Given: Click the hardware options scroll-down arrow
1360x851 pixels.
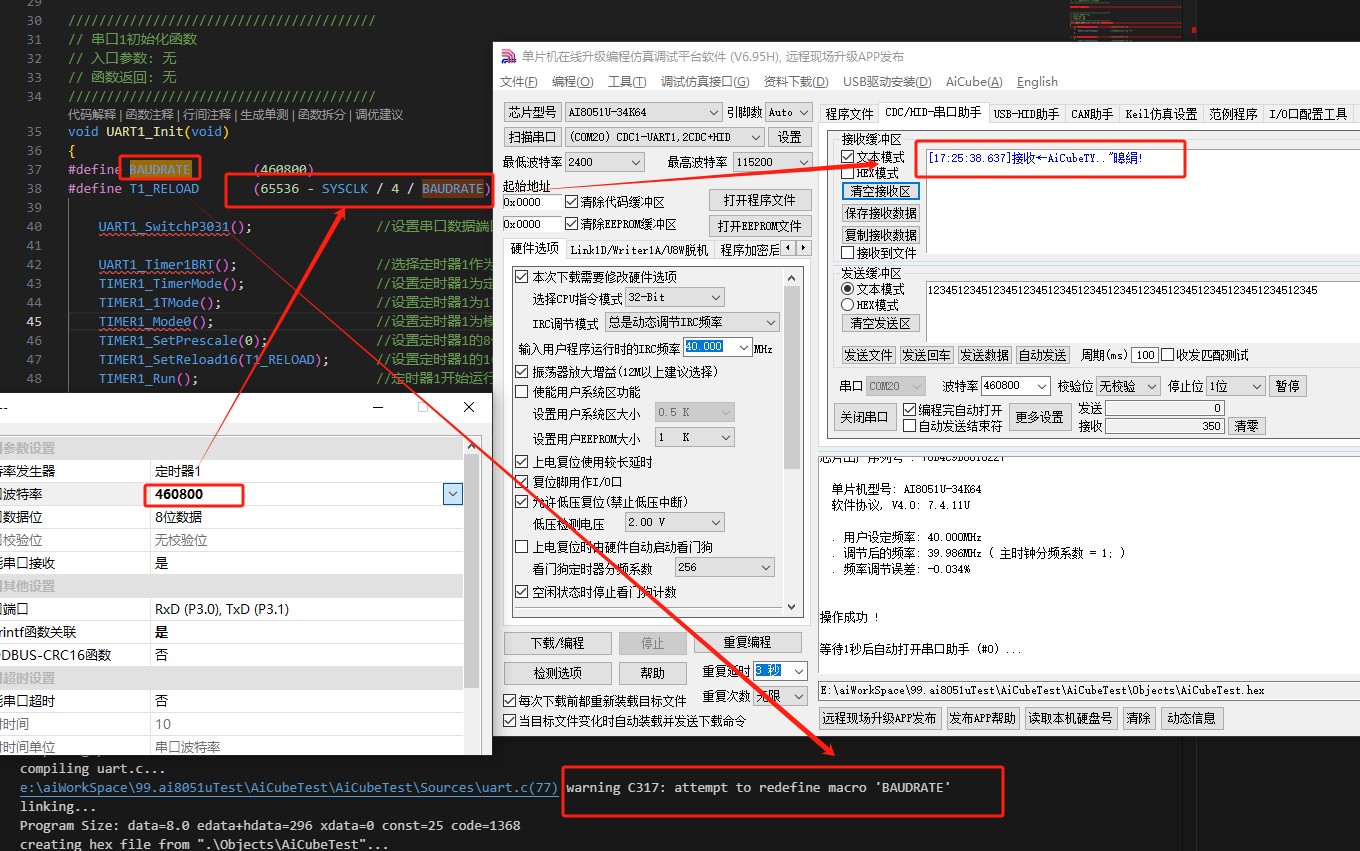Looking at the screenshot, I should (793, 607).
